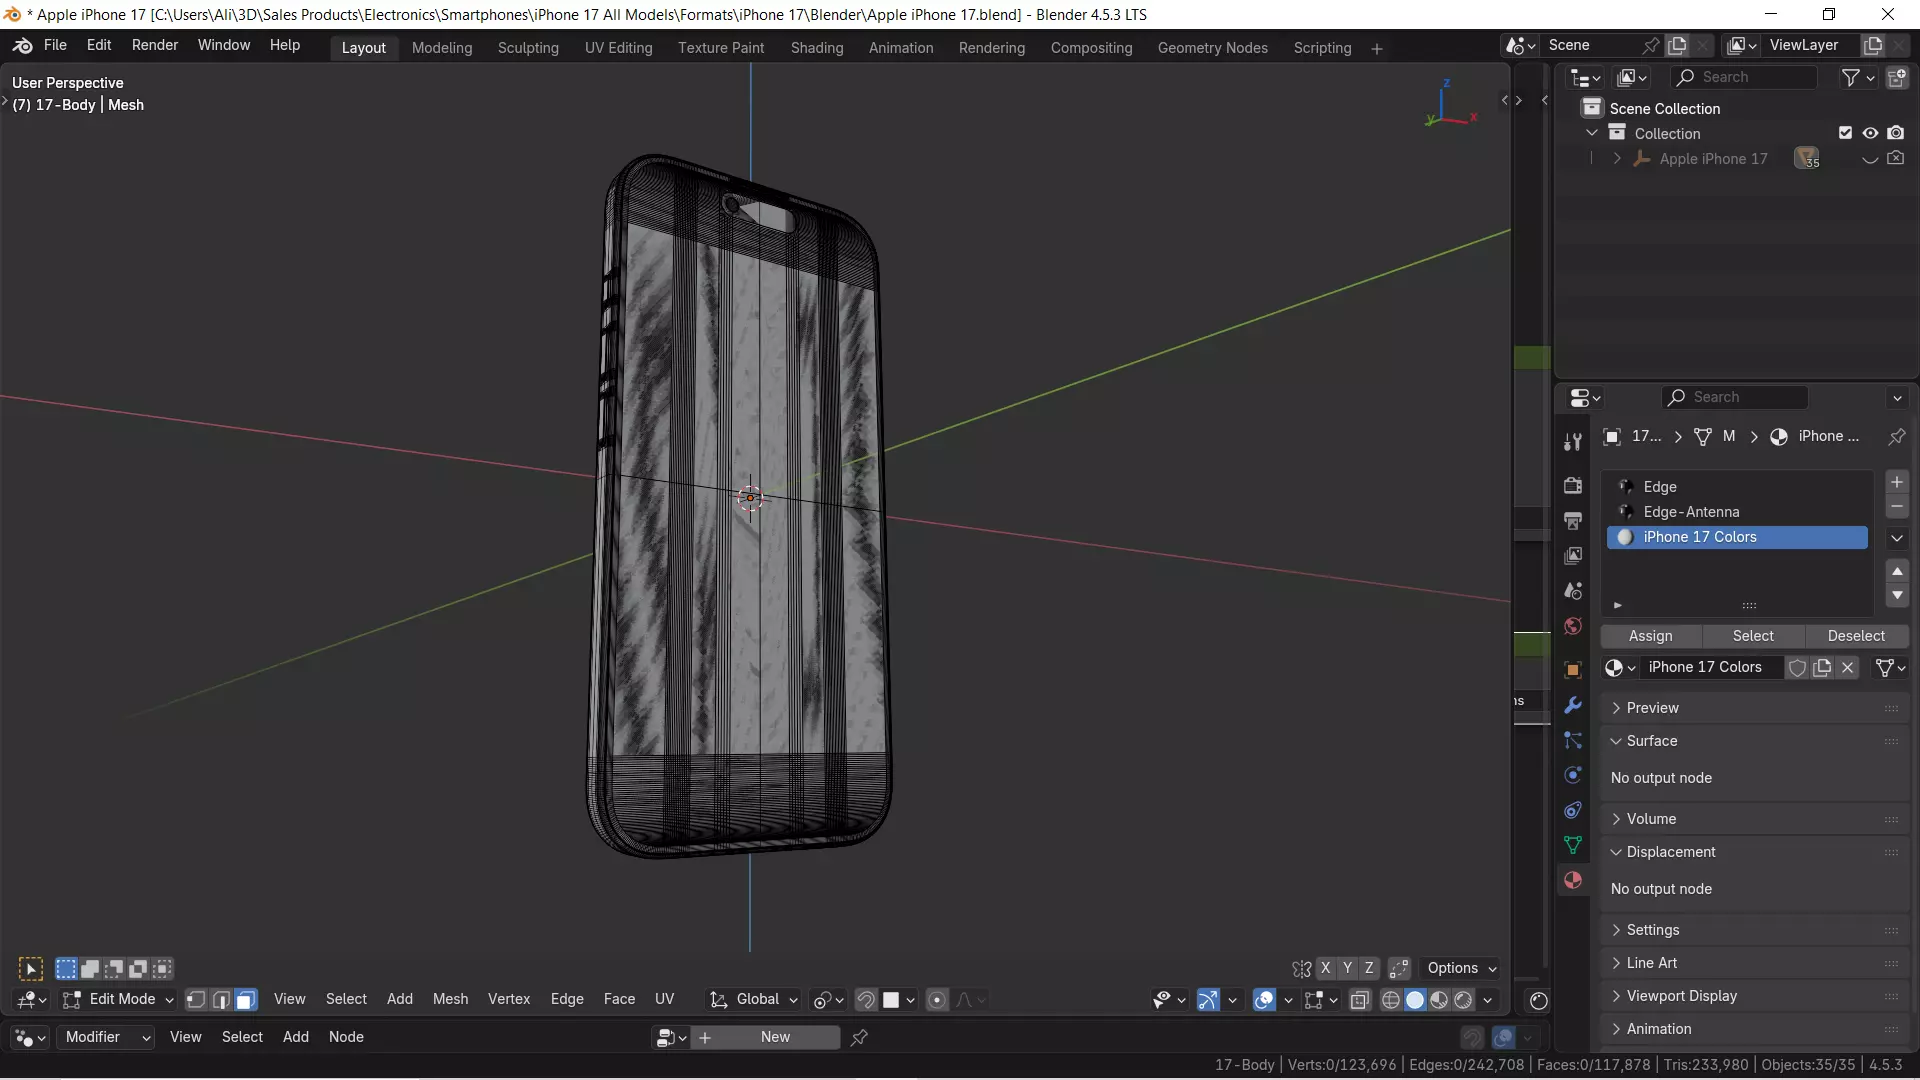Open the Render properties tab

1573,485
